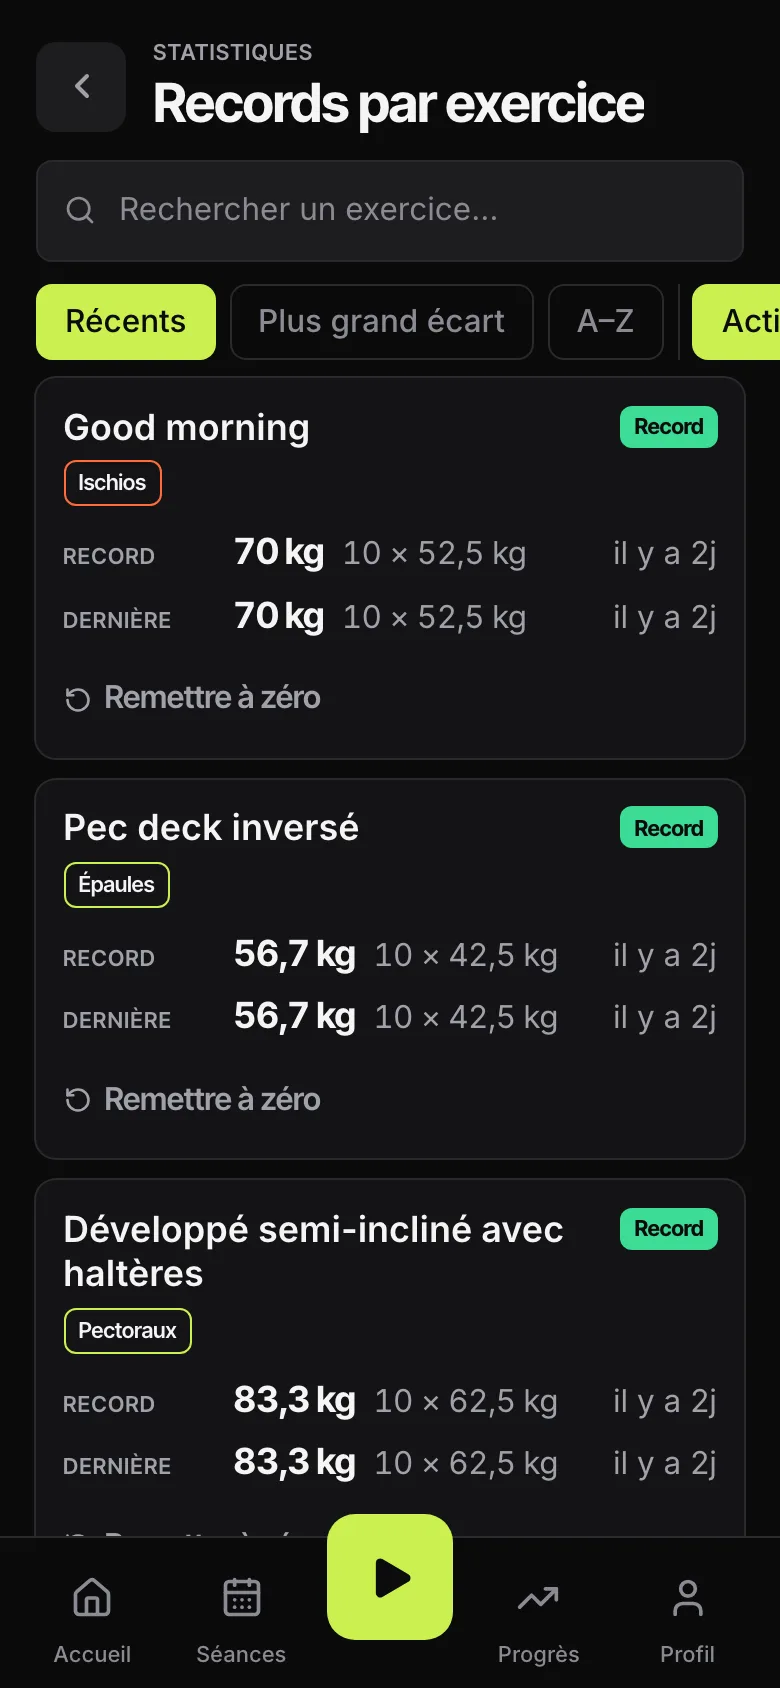The height and width of the screenshot is (1688, 780).
Task: Open the Progrès trending chart icon
Action: coord(538,1598)
